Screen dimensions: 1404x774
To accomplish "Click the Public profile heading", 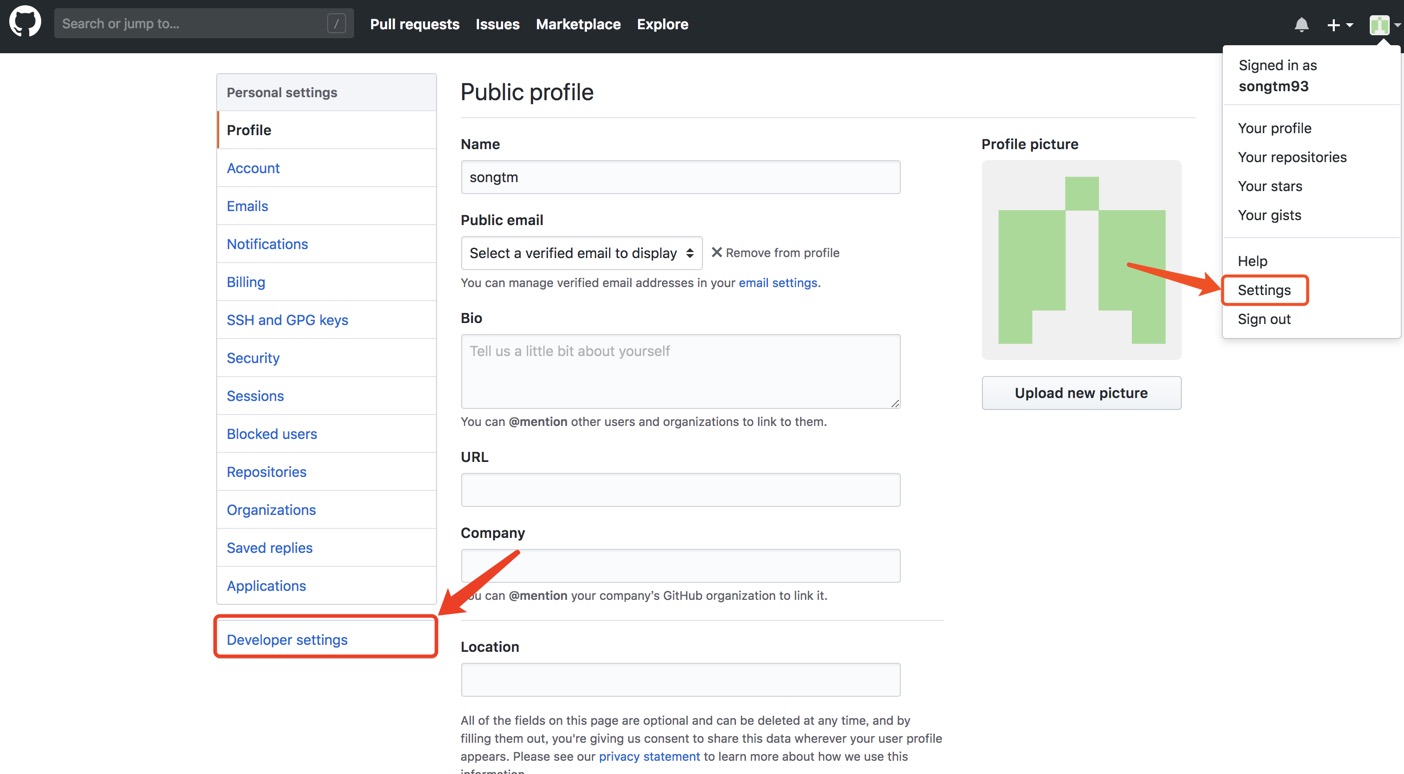I will 527,92.
